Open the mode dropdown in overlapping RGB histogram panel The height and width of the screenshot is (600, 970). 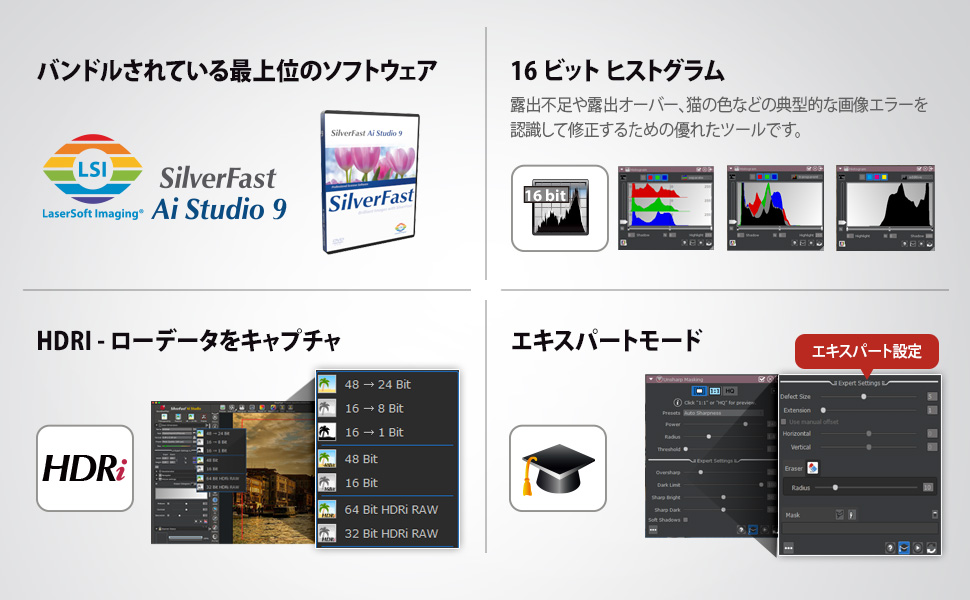(807, 177)
